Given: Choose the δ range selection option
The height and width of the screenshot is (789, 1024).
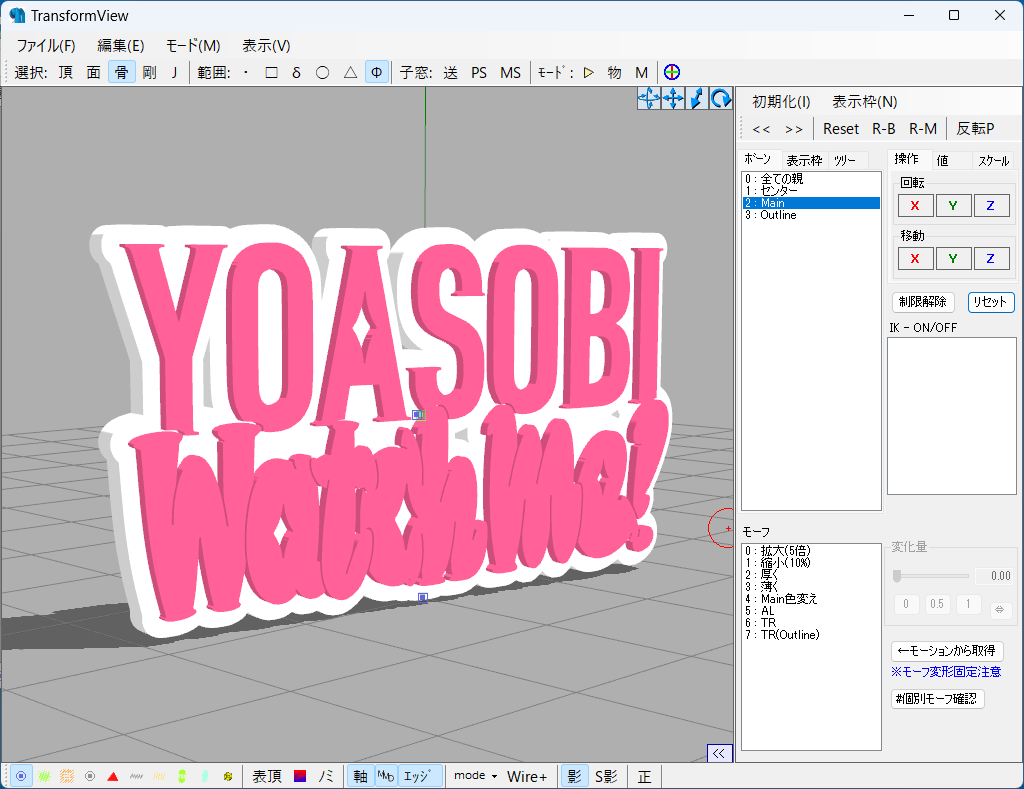Looking at the screenshot, I should pos(296,72).
